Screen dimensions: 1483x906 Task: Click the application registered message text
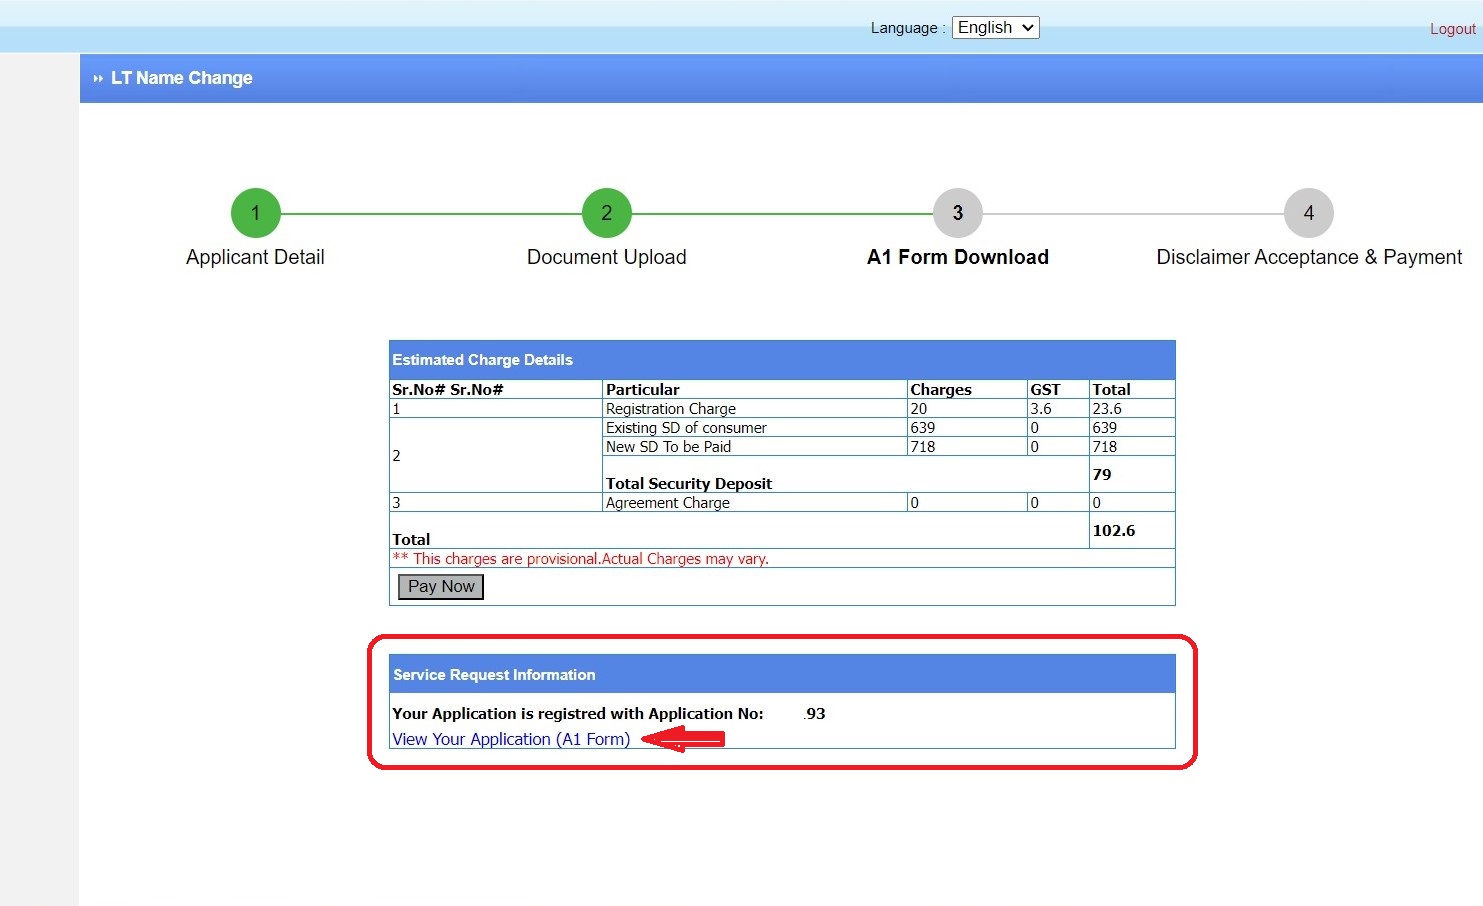578,714
